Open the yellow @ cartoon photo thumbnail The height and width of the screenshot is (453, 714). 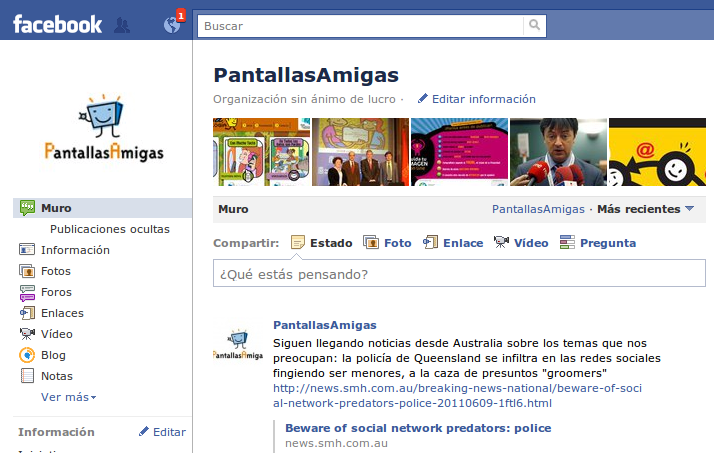coord(658,152)
